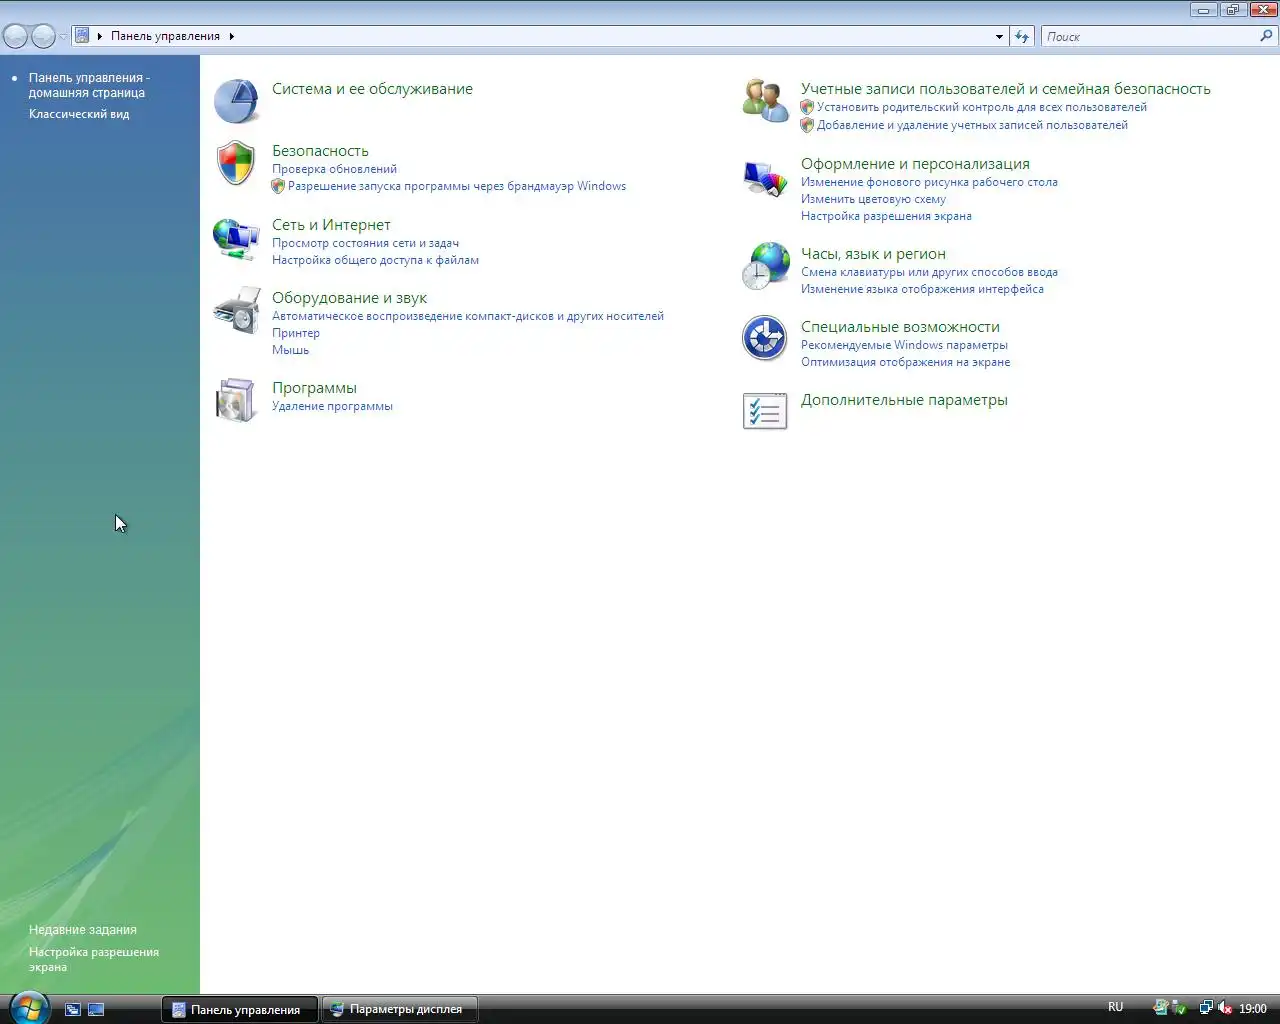Open the Безопасность category heading
Image resolution: width=1280 pixels, height=1024 pixels.
pyautogui.click(x=320, y=151)
